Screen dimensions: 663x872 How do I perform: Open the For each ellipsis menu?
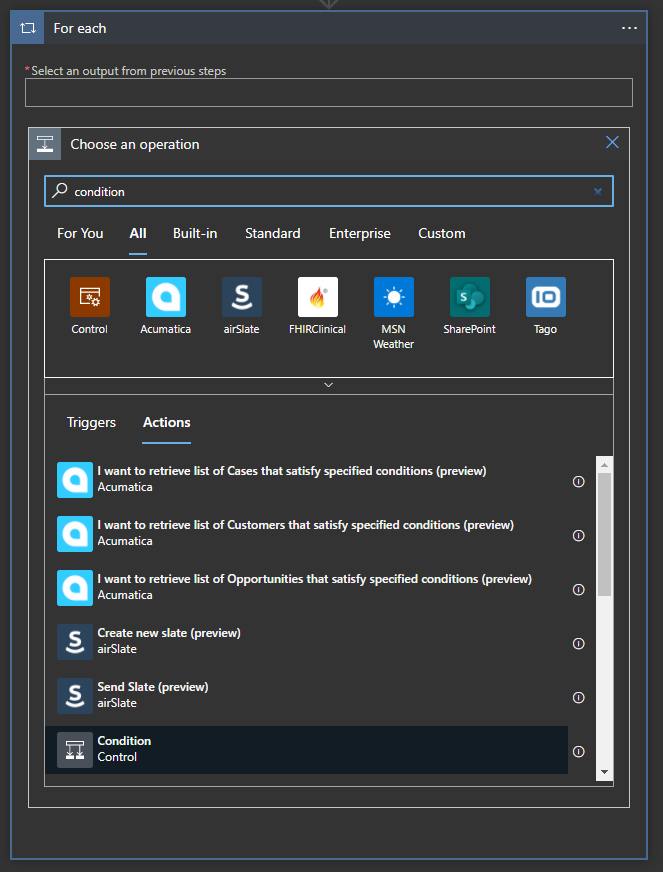tap(629, 28)
